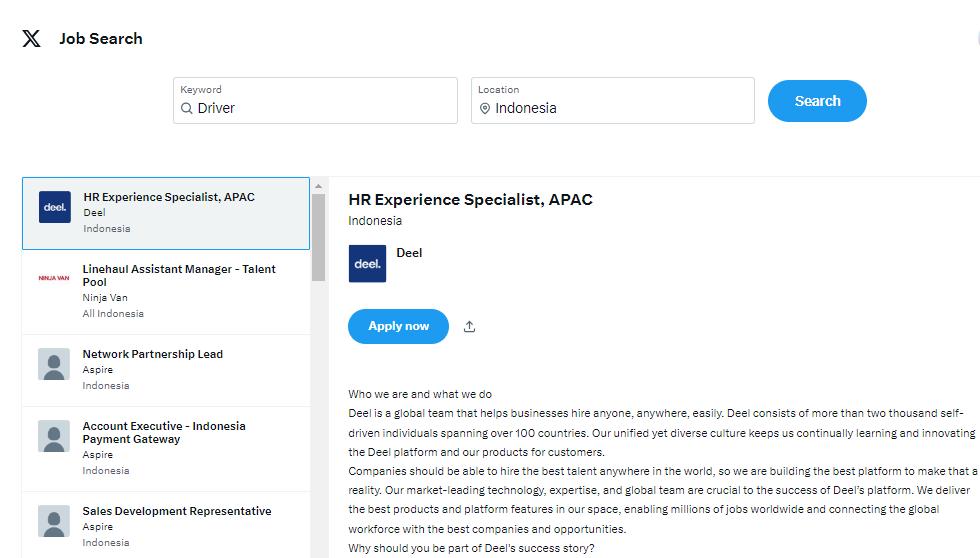Click the Ninja Van logo icon
Screen dimensions: 980x558
[54, 277]
